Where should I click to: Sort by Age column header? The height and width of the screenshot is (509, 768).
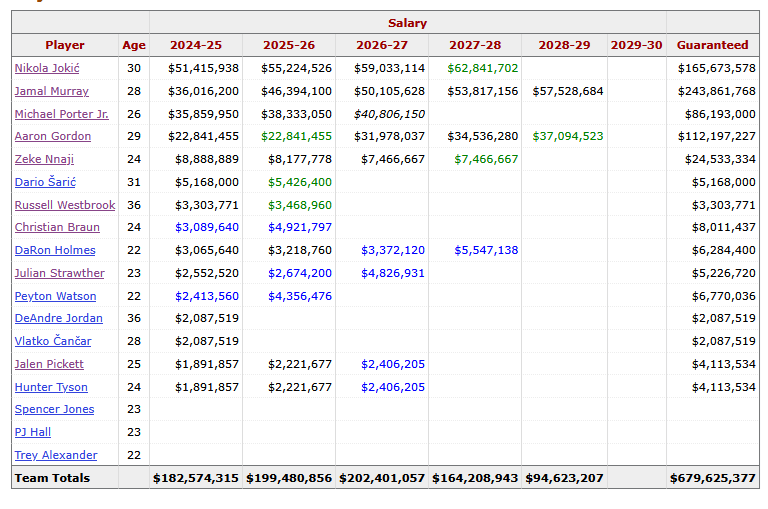point(134,45)
